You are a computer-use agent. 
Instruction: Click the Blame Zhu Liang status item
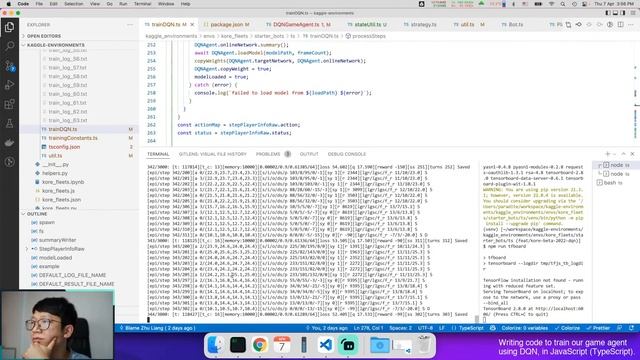157,328
